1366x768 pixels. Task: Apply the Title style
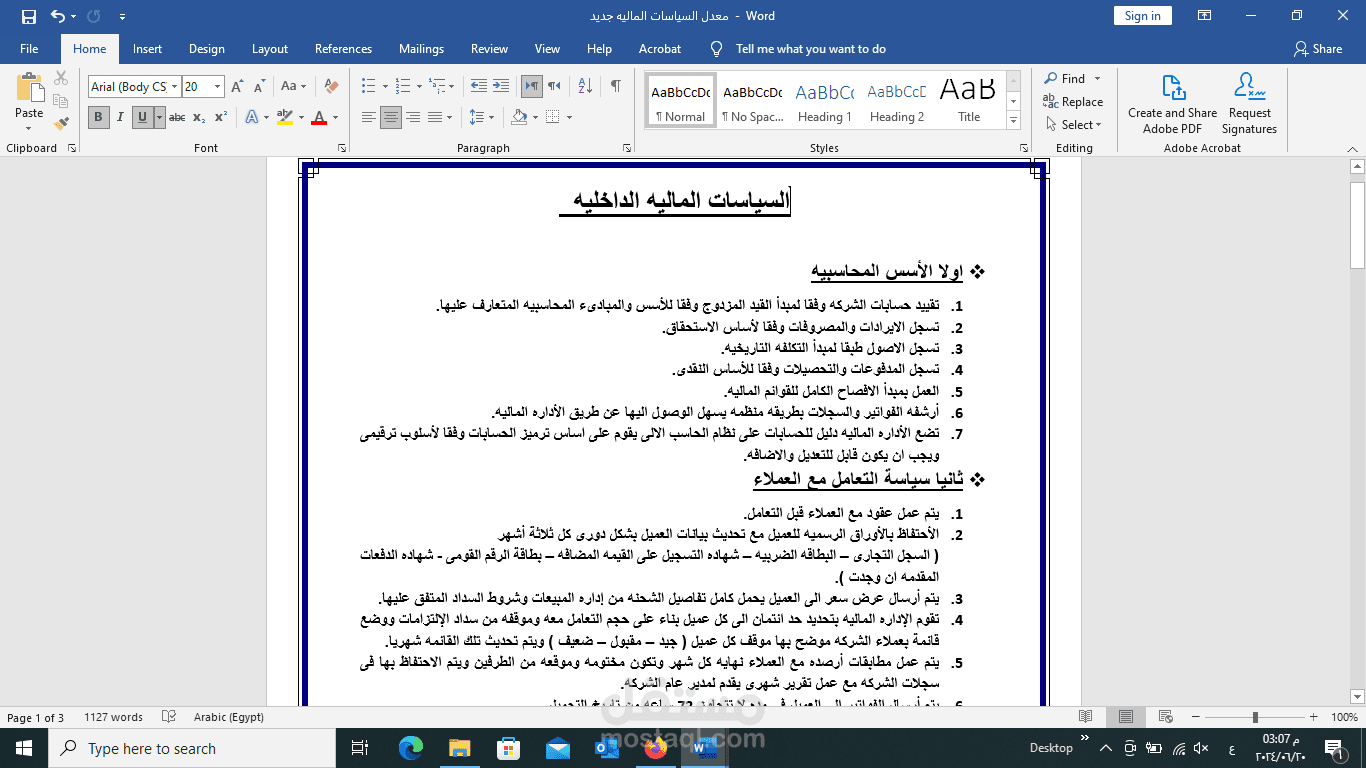(x=968, y=101)
